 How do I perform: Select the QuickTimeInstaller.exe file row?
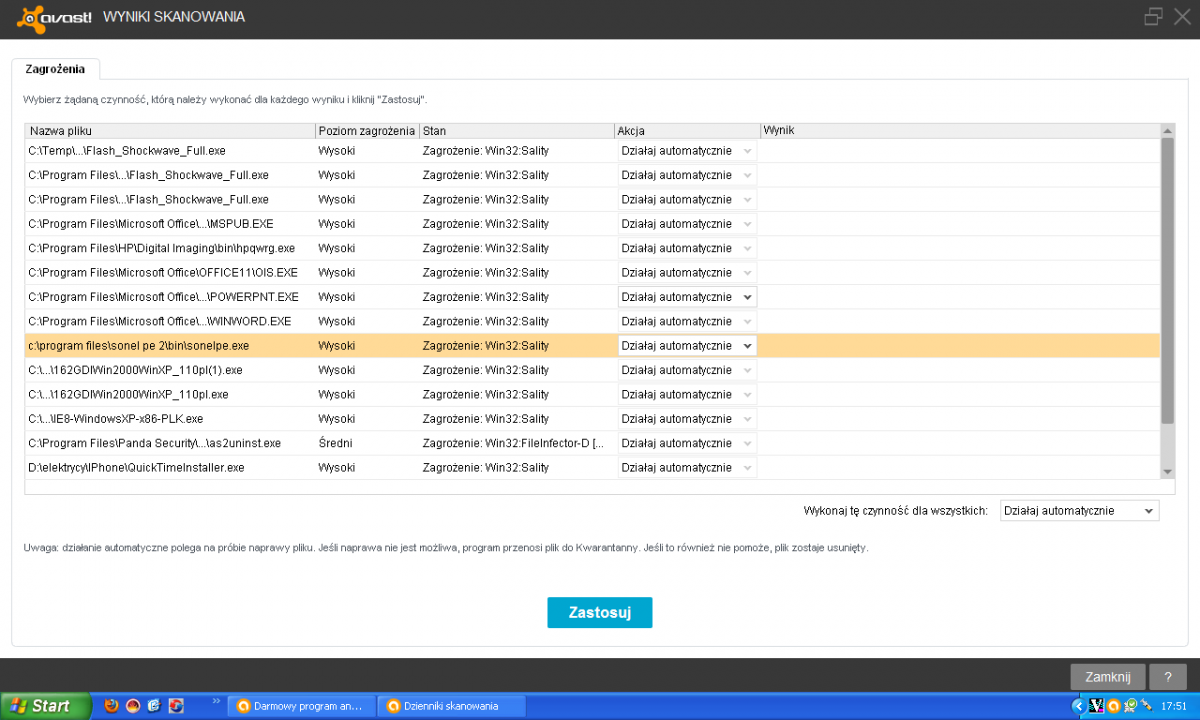pos(592,467)
